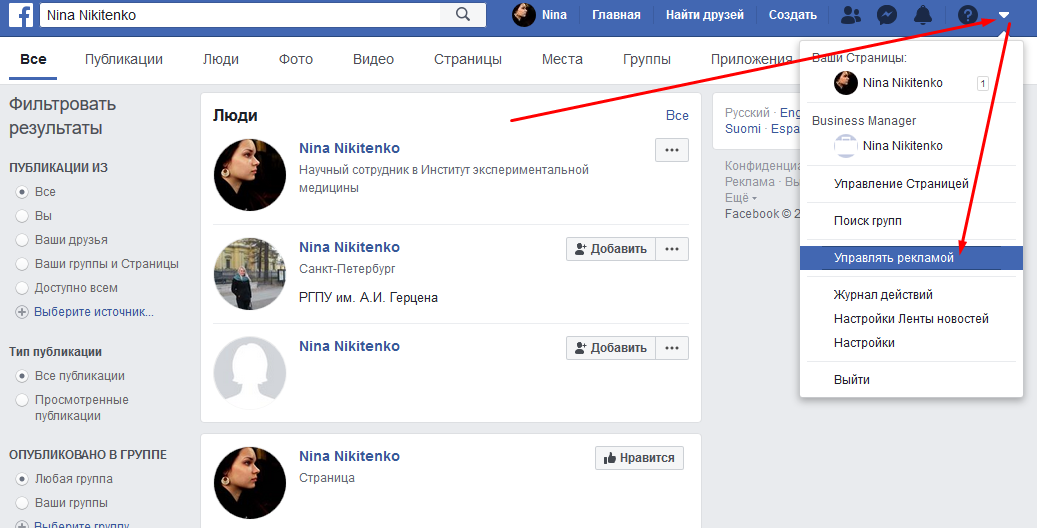Viewport: 1037px width, 528px height.
Task: Add the Санкт-Петербург Nina Nikitenko as friend
Action: pyautogui.click(x=610, y=249)
